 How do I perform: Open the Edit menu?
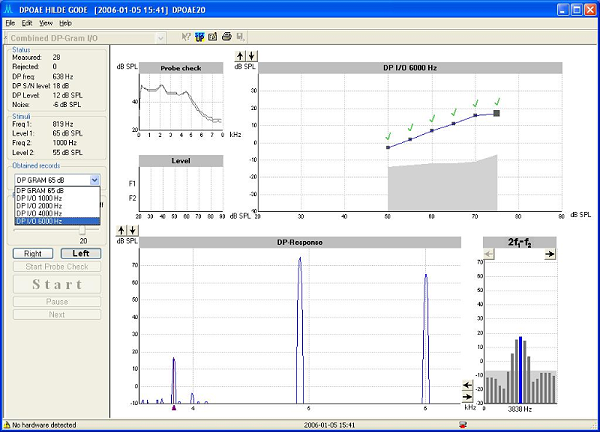coord(27,22)
